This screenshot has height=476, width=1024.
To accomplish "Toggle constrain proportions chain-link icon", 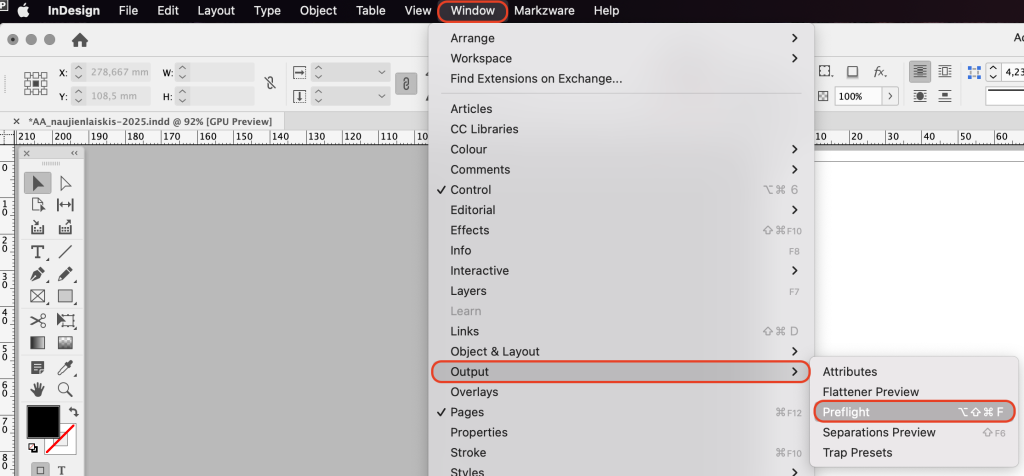I will [270, 84].
